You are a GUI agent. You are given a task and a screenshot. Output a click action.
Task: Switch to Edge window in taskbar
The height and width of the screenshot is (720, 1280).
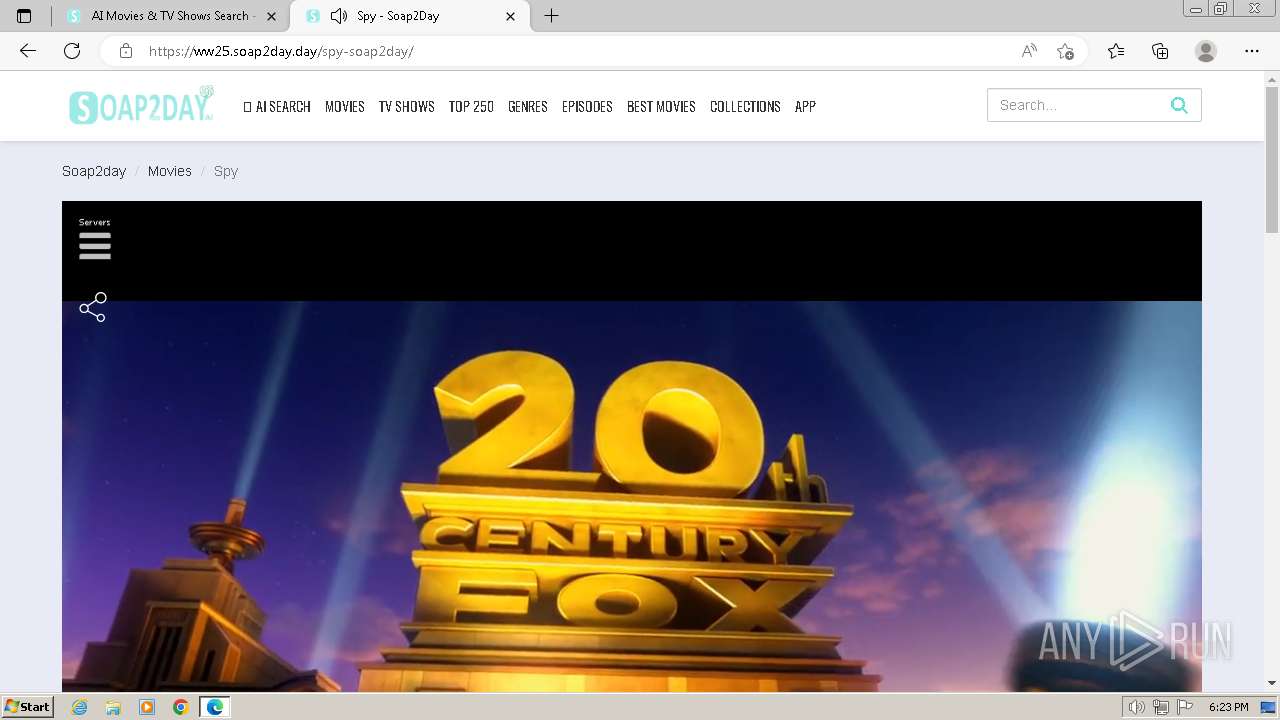[x=214, y=707]
